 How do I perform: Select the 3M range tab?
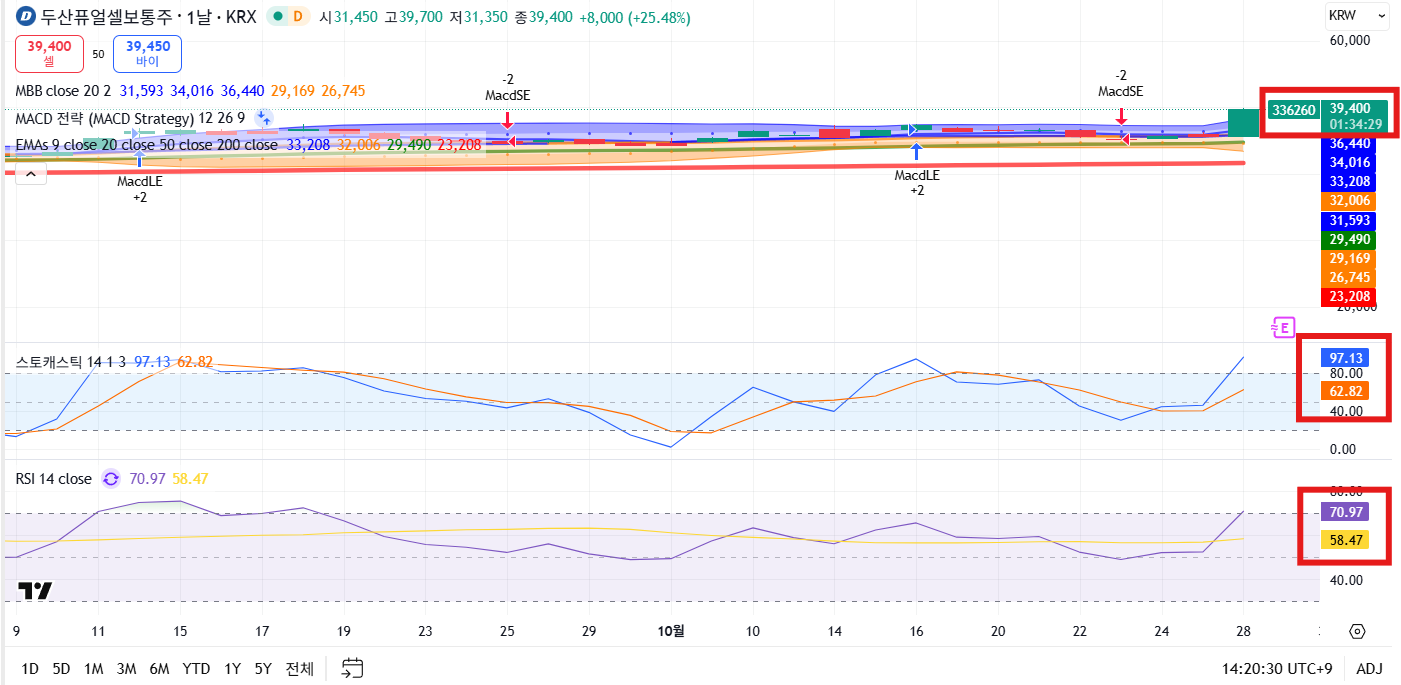[x=126, y=669]
